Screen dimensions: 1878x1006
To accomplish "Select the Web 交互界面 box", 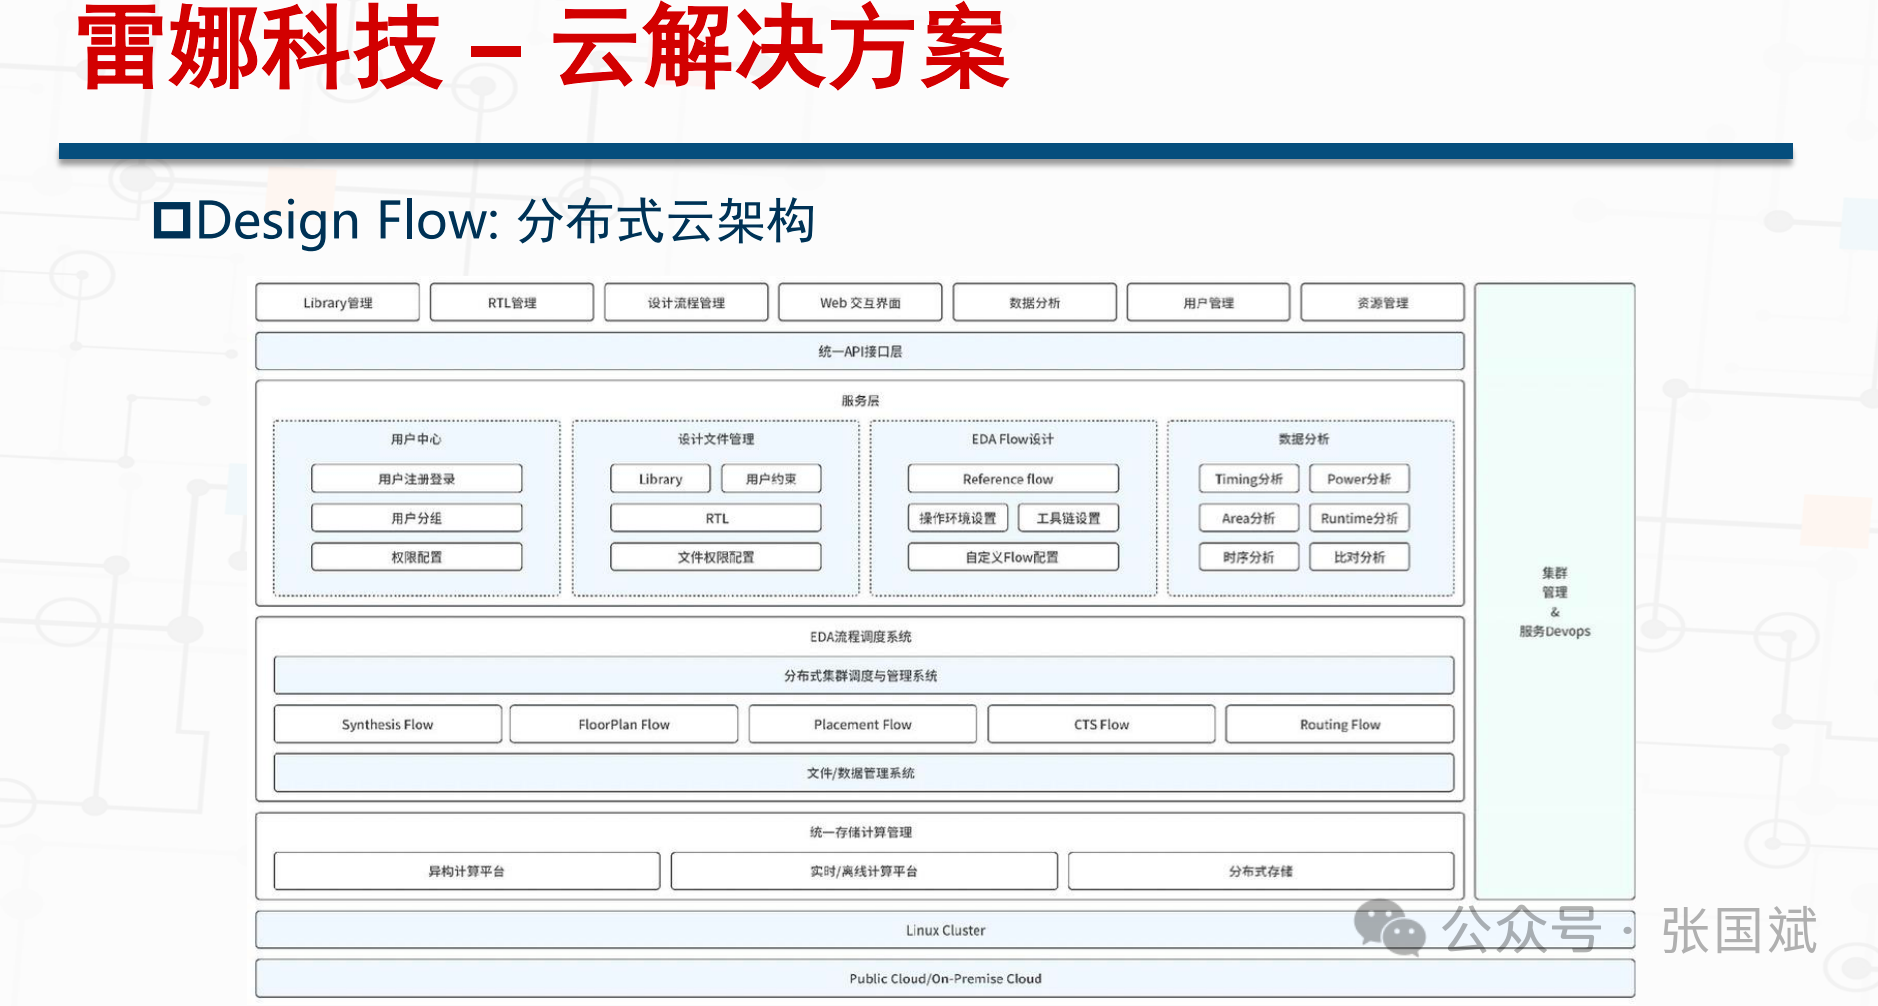I will 860,302.
